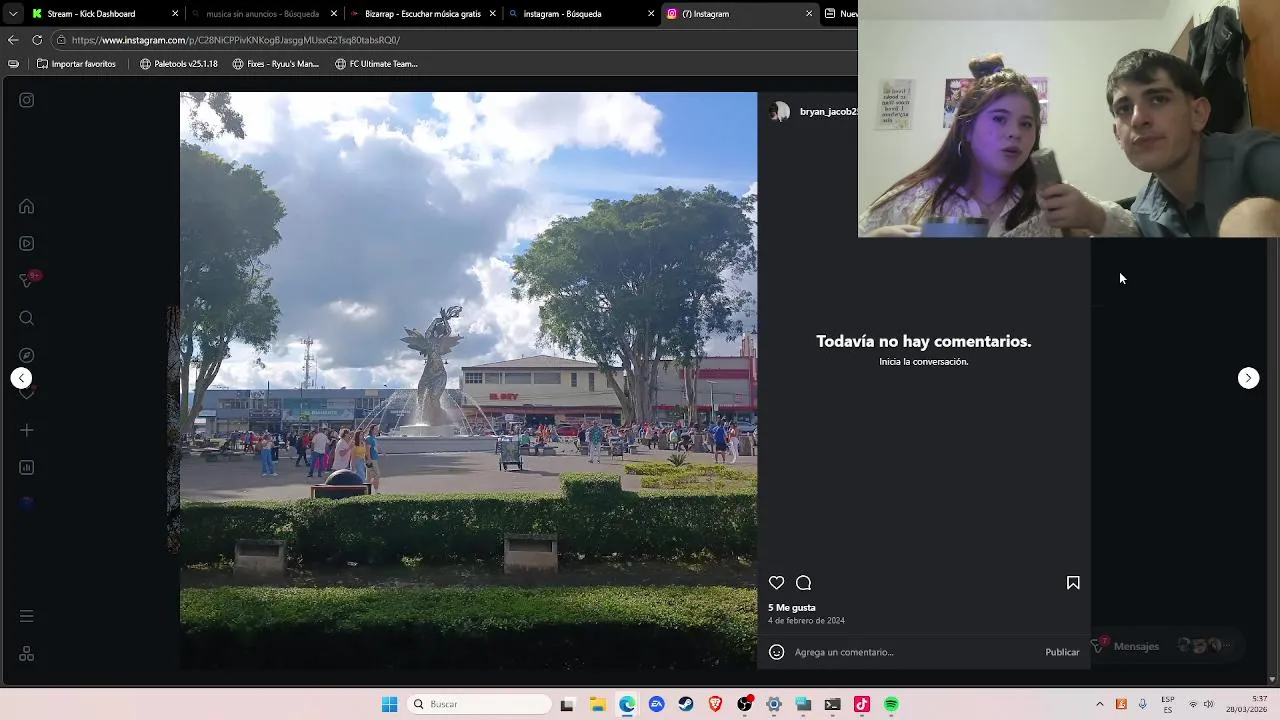
Task: Open the volume speaker tray icon
Action: point(1208,704)
